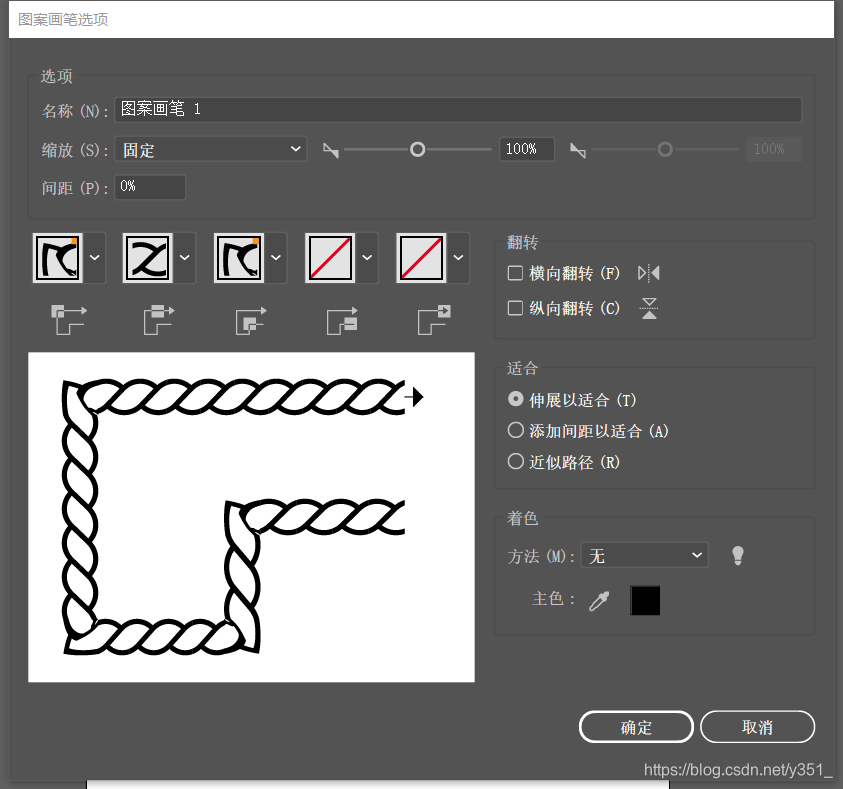Enable 纵向翻转 (C) checkbox
The width and height of the screenshot is (843, 789).
(x=515, y=308)
